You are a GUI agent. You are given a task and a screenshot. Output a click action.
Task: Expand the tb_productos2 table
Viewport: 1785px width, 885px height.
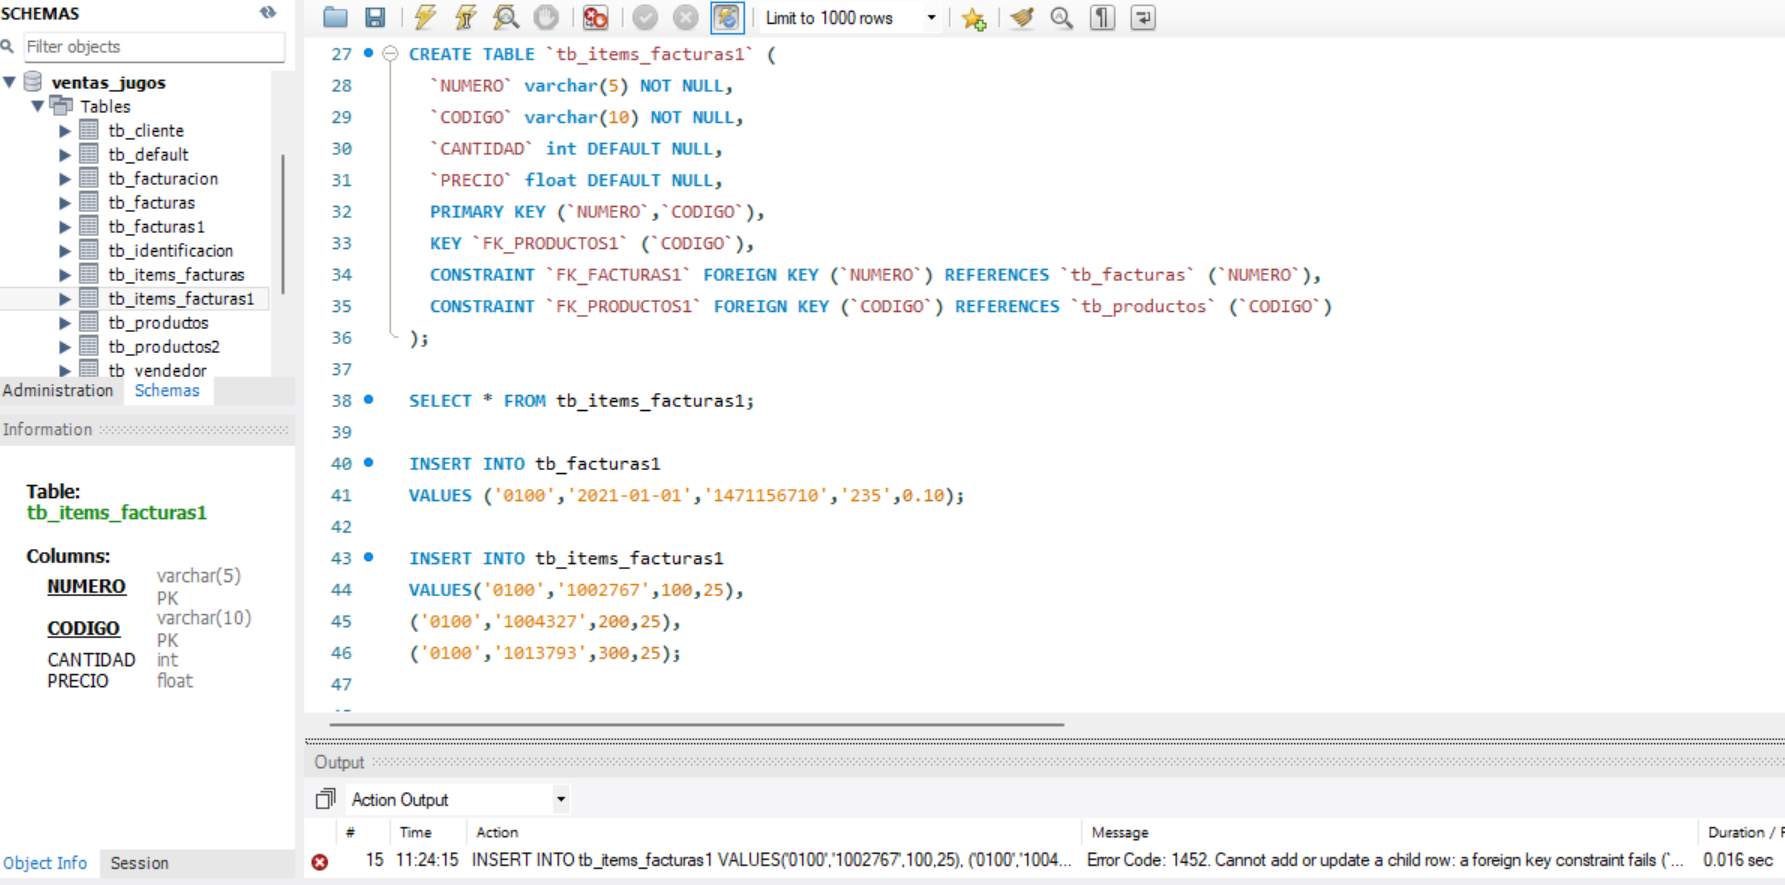(65, 346)
